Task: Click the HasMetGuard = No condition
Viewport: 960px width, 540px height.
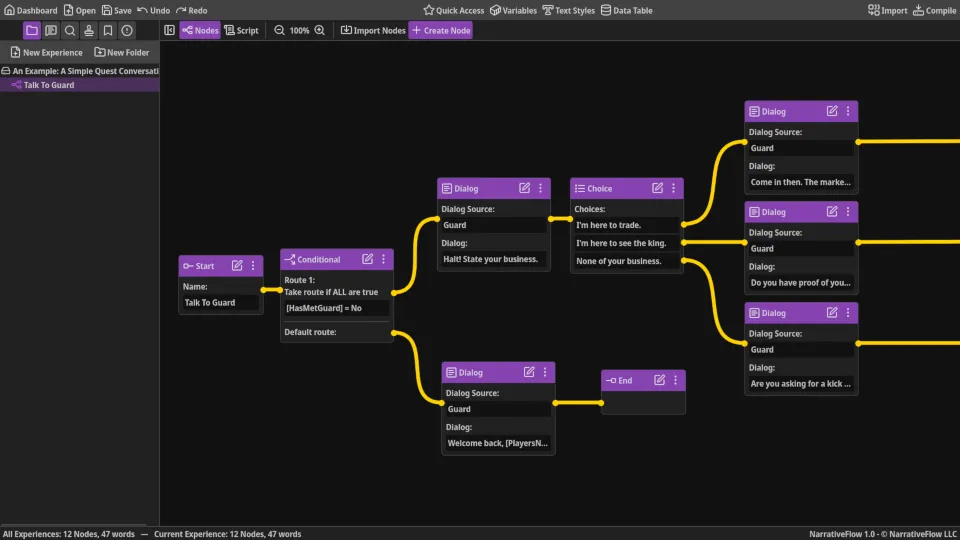Action: click(x=337, y=308)
